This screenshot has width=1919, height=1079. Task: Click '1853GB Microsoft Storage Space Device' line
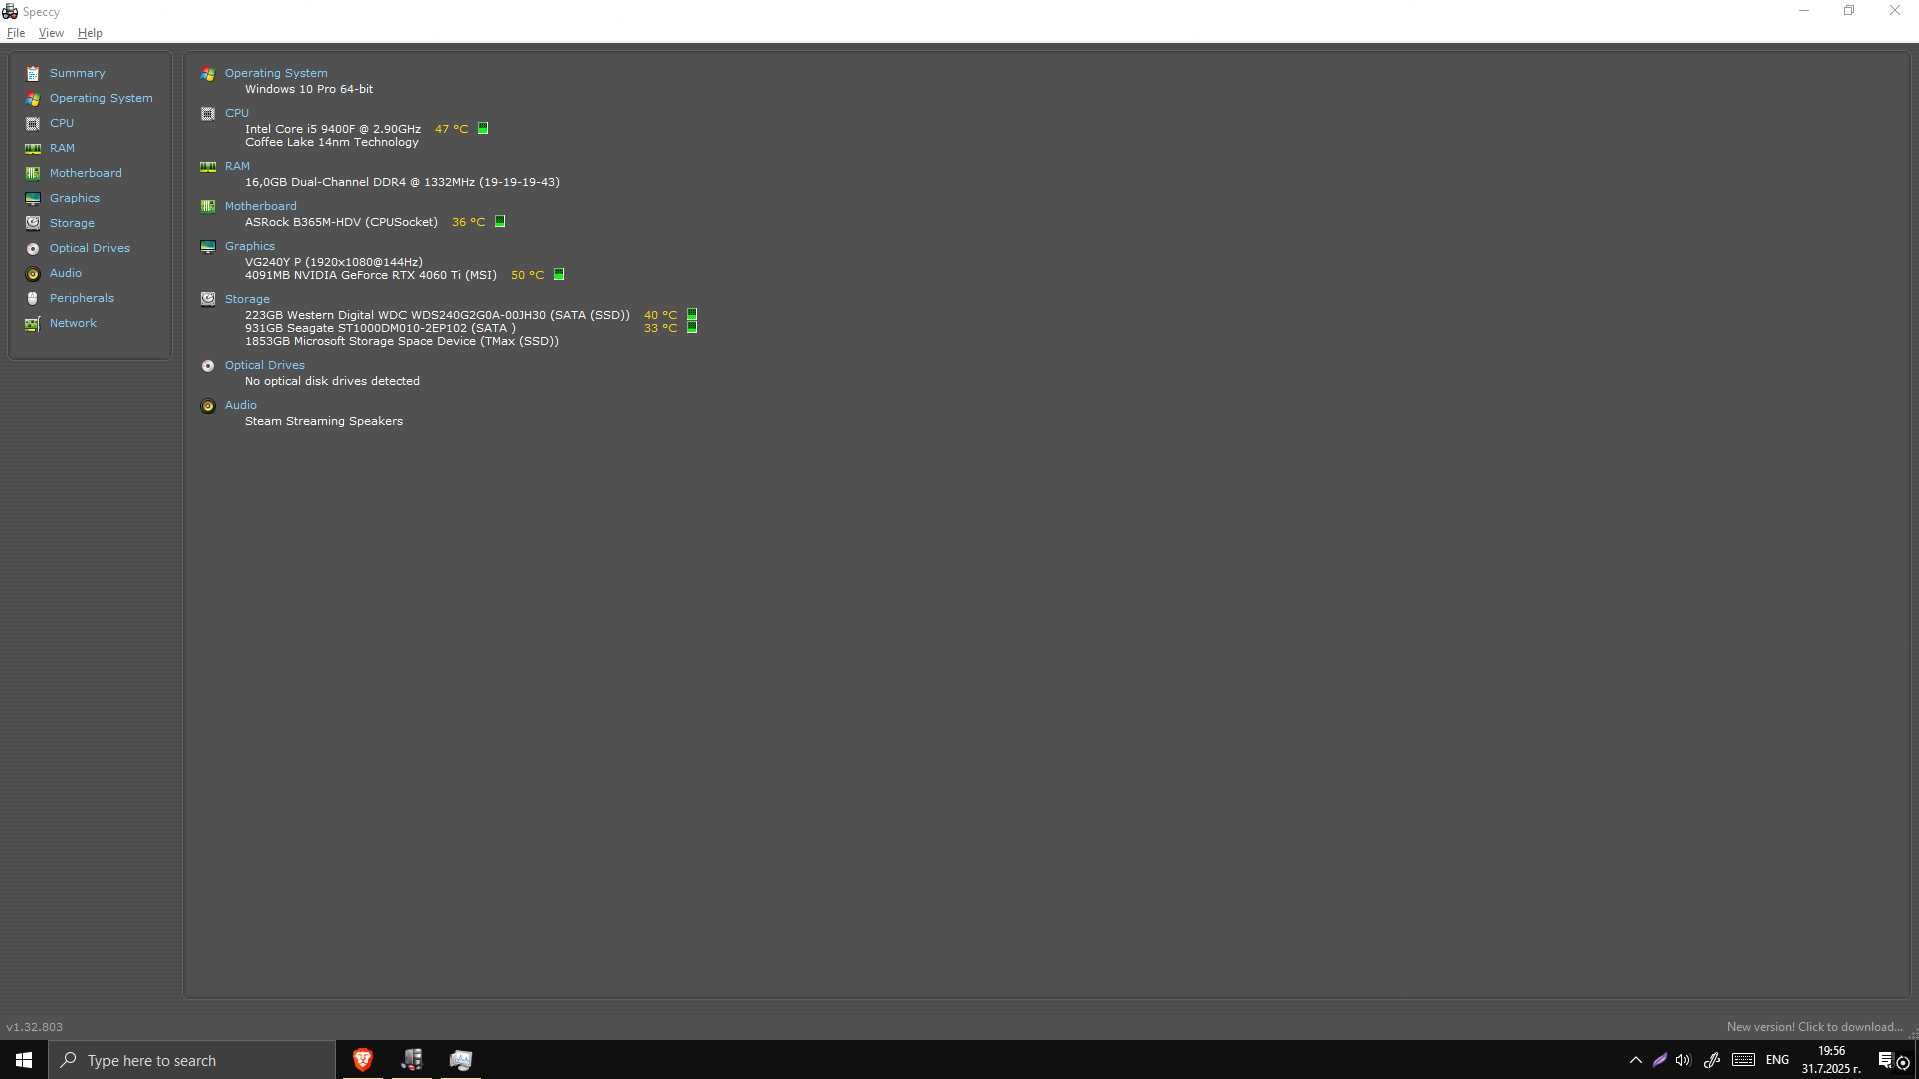[402, 341]
